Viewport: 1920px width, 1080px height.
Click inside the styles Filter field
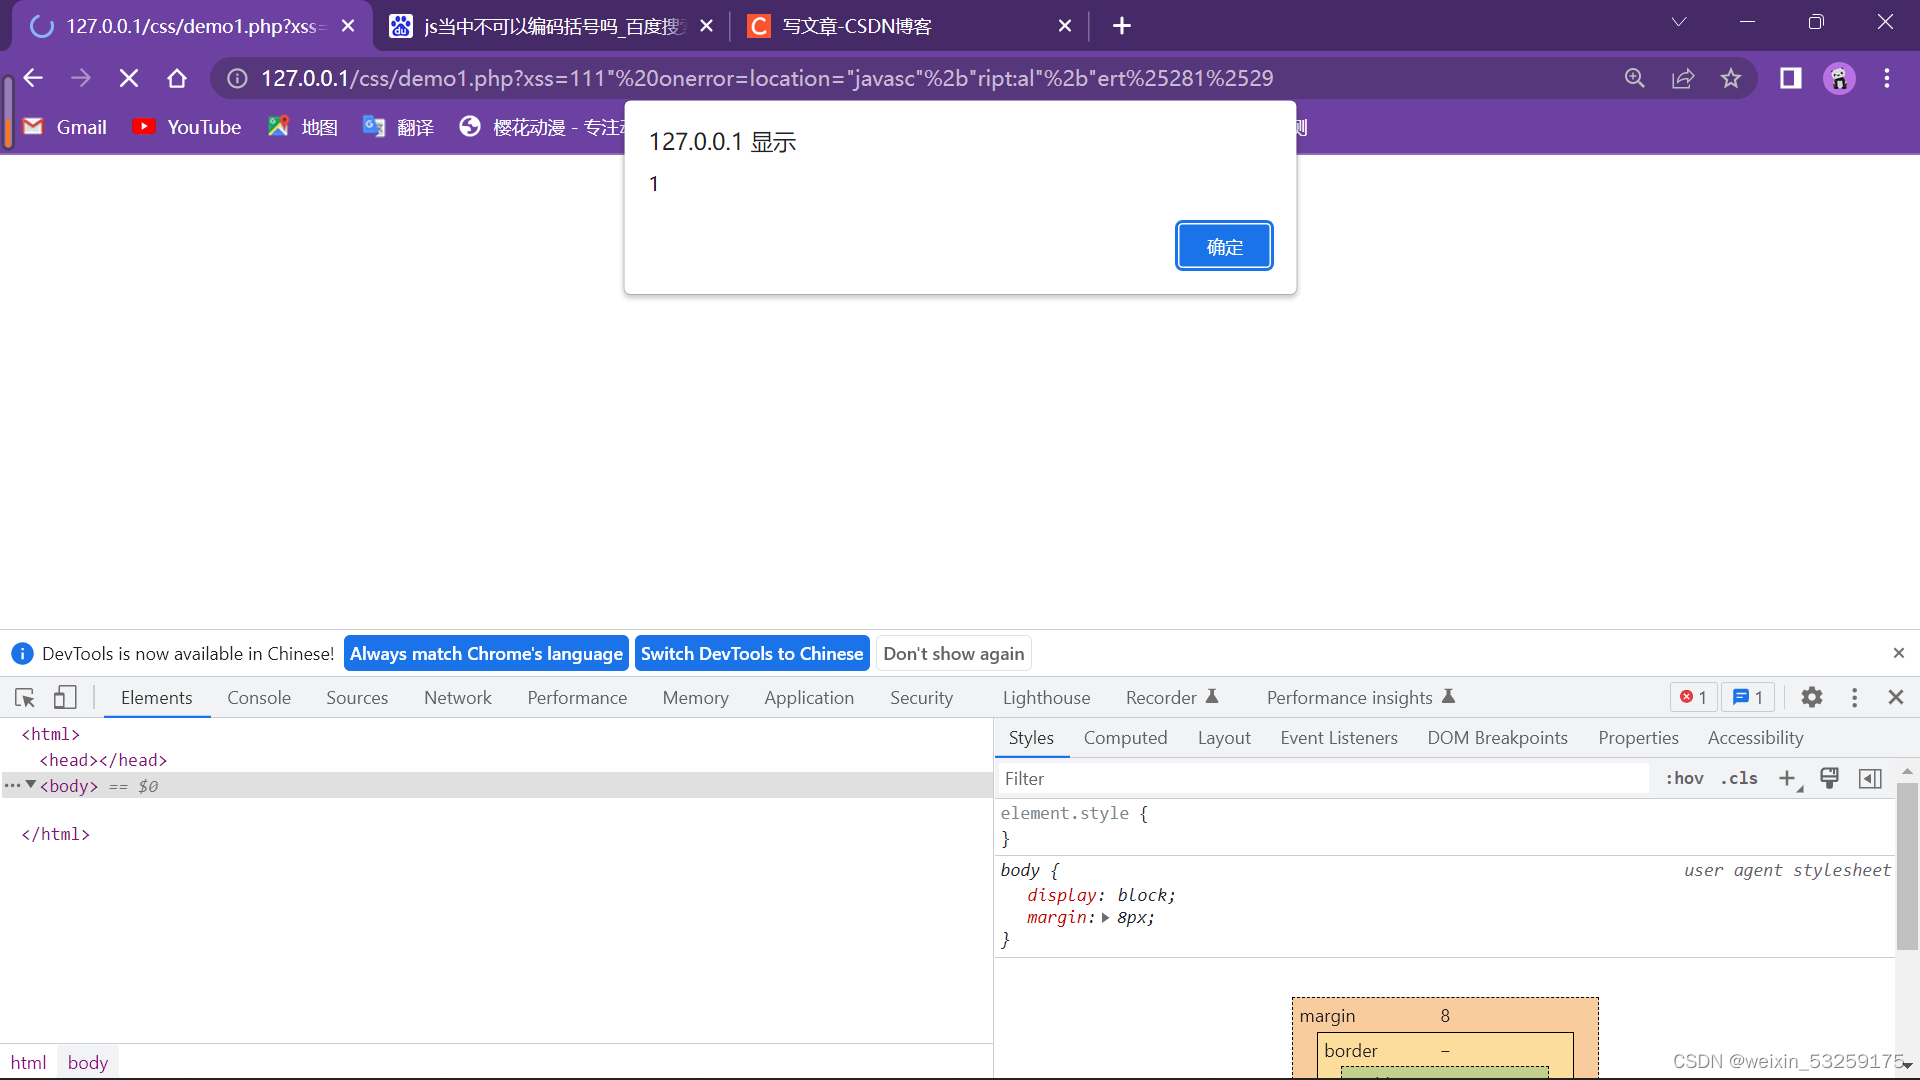click(x=1200, y=778)
